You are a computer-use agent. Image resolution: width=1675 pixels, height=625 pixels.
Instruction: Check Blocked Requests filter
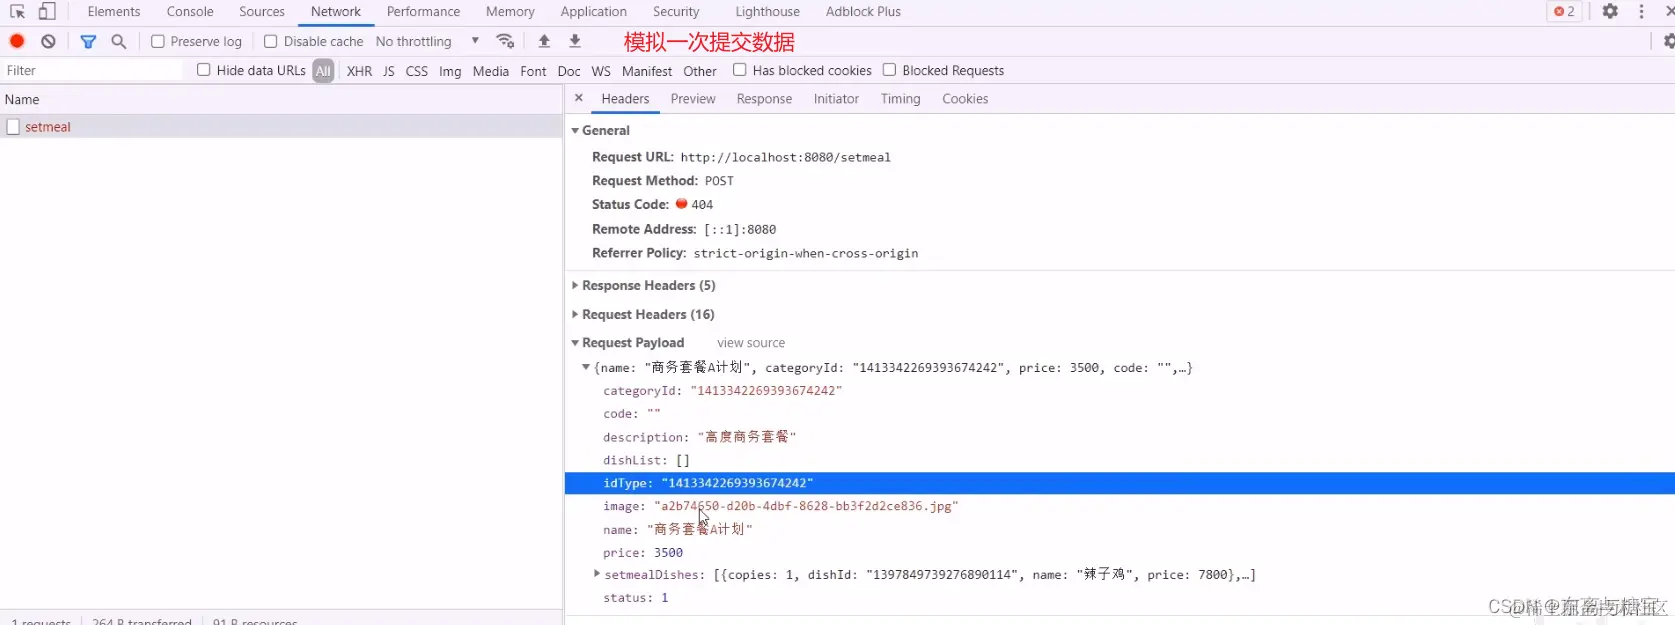[x=889, y=70]
